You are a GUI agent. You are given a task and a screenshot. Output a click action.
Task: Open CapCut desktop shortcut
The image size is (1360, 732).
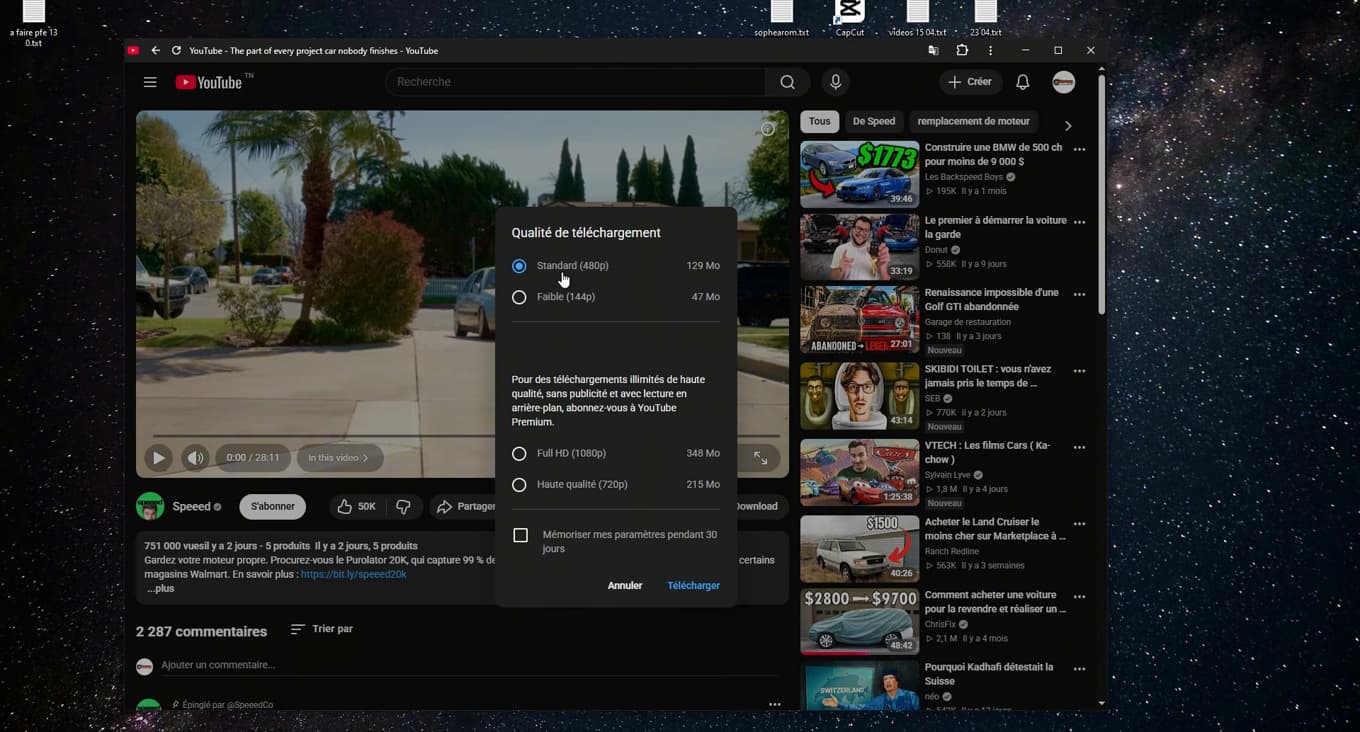[850, 18]
